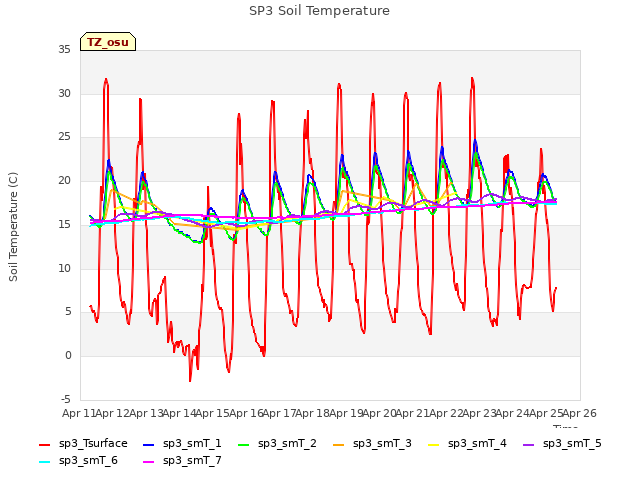
Task: Click the yellow sp3_smT_4 legend swatch
Action: click(x=433, y=444)
